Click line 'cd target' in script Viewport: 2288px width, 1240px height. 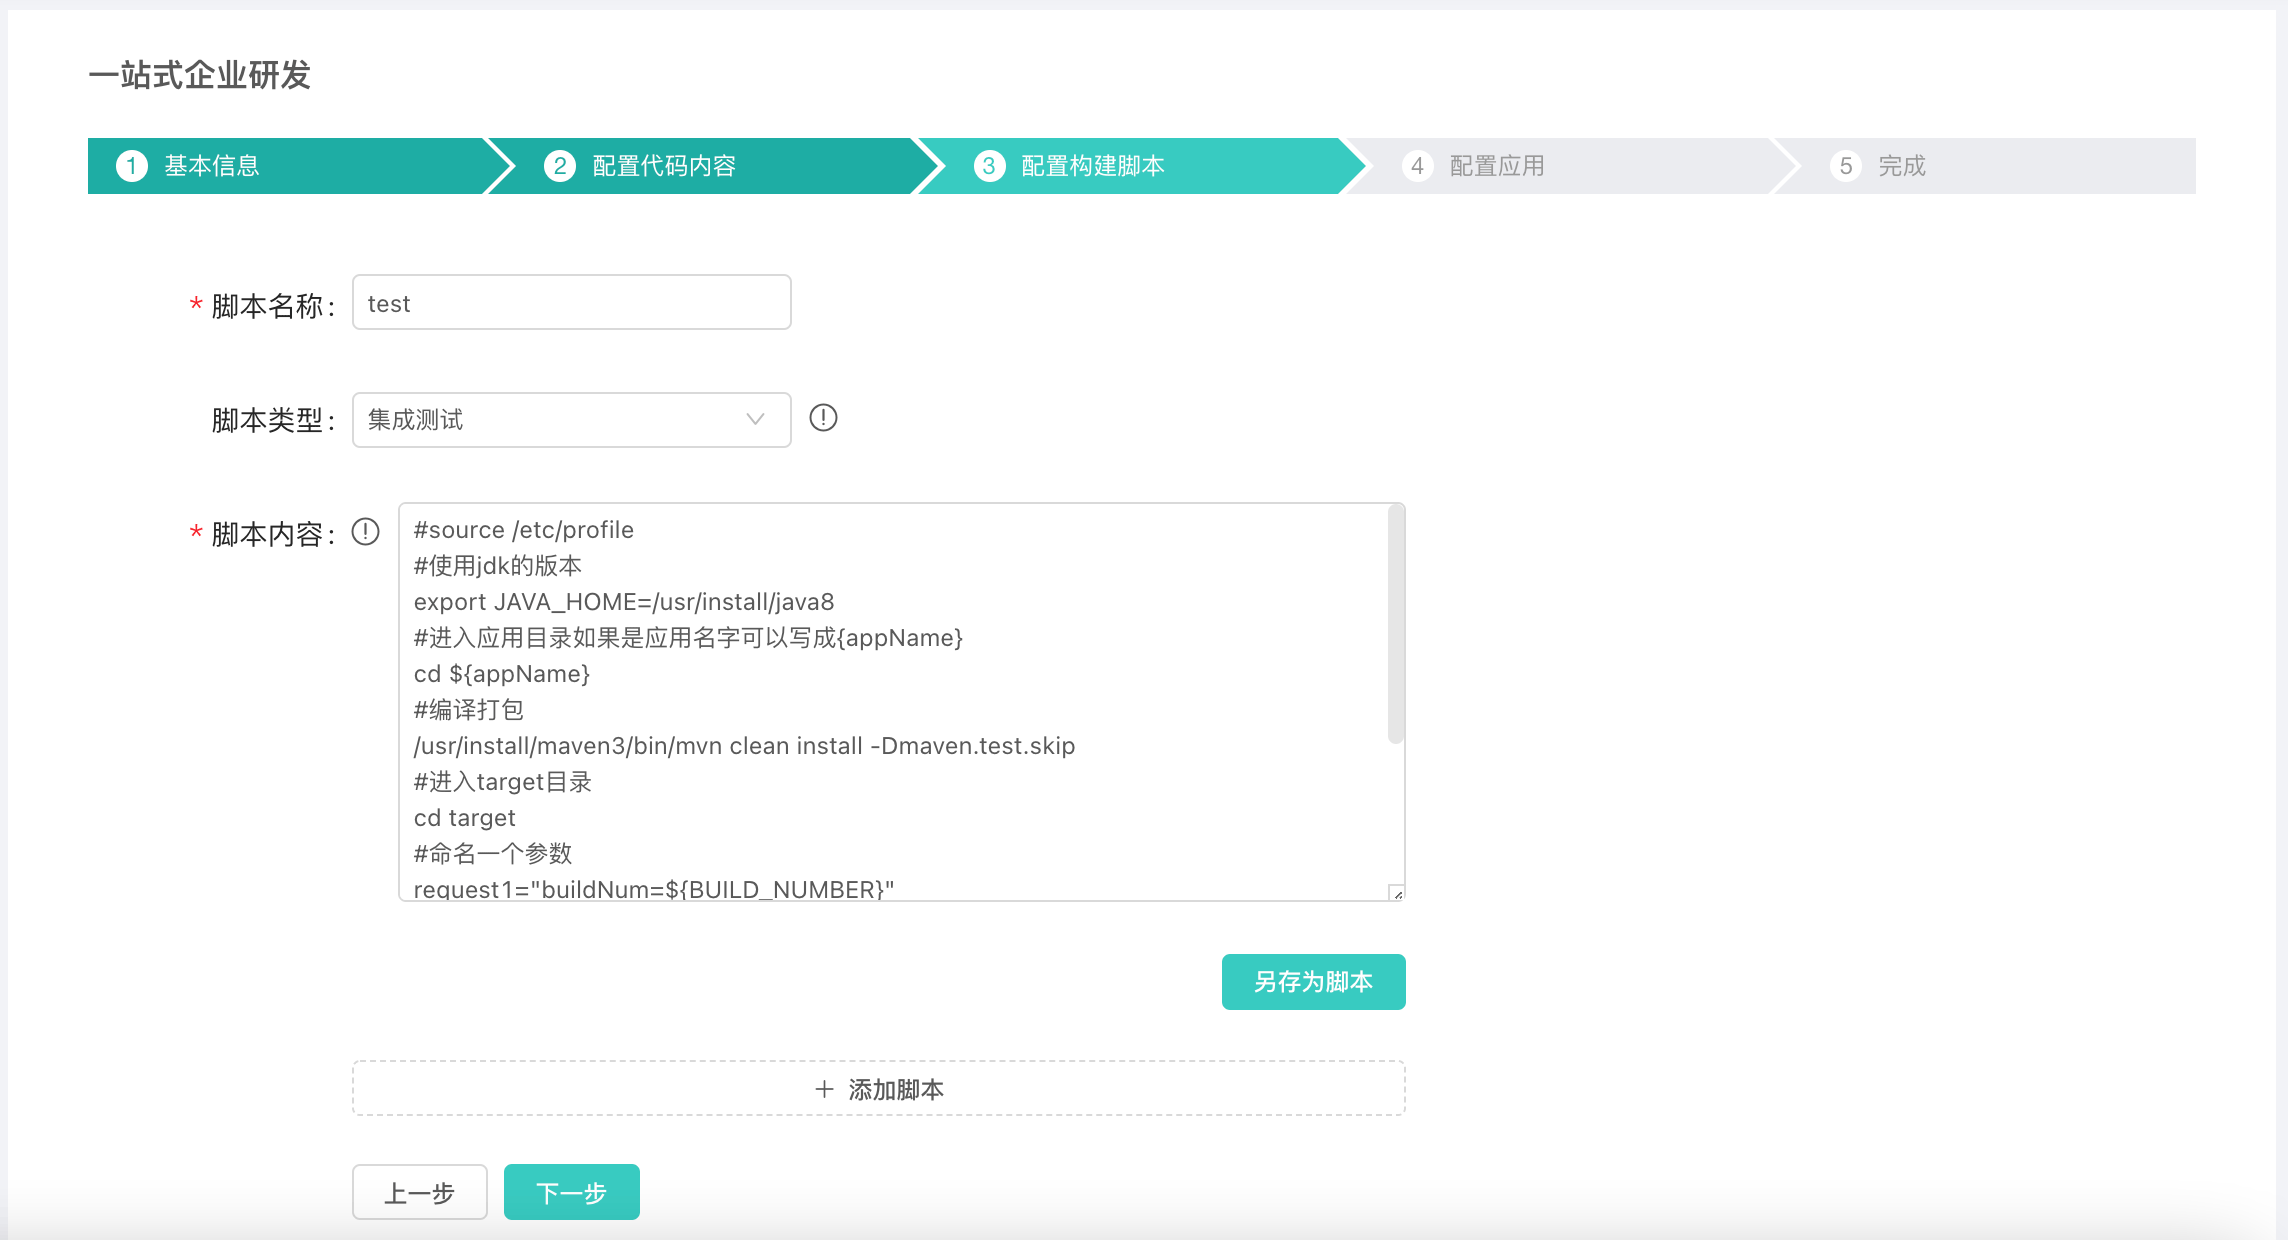[464, 818]
